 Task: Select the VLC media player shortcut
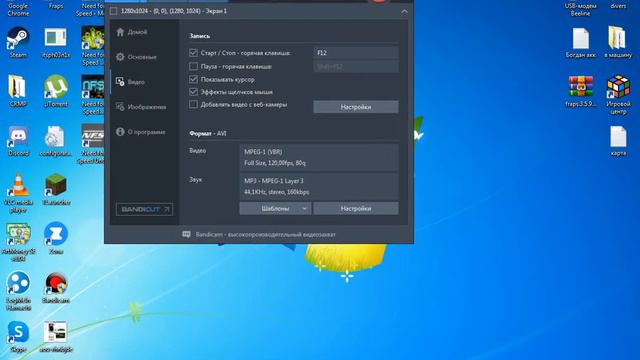[18, 193]
